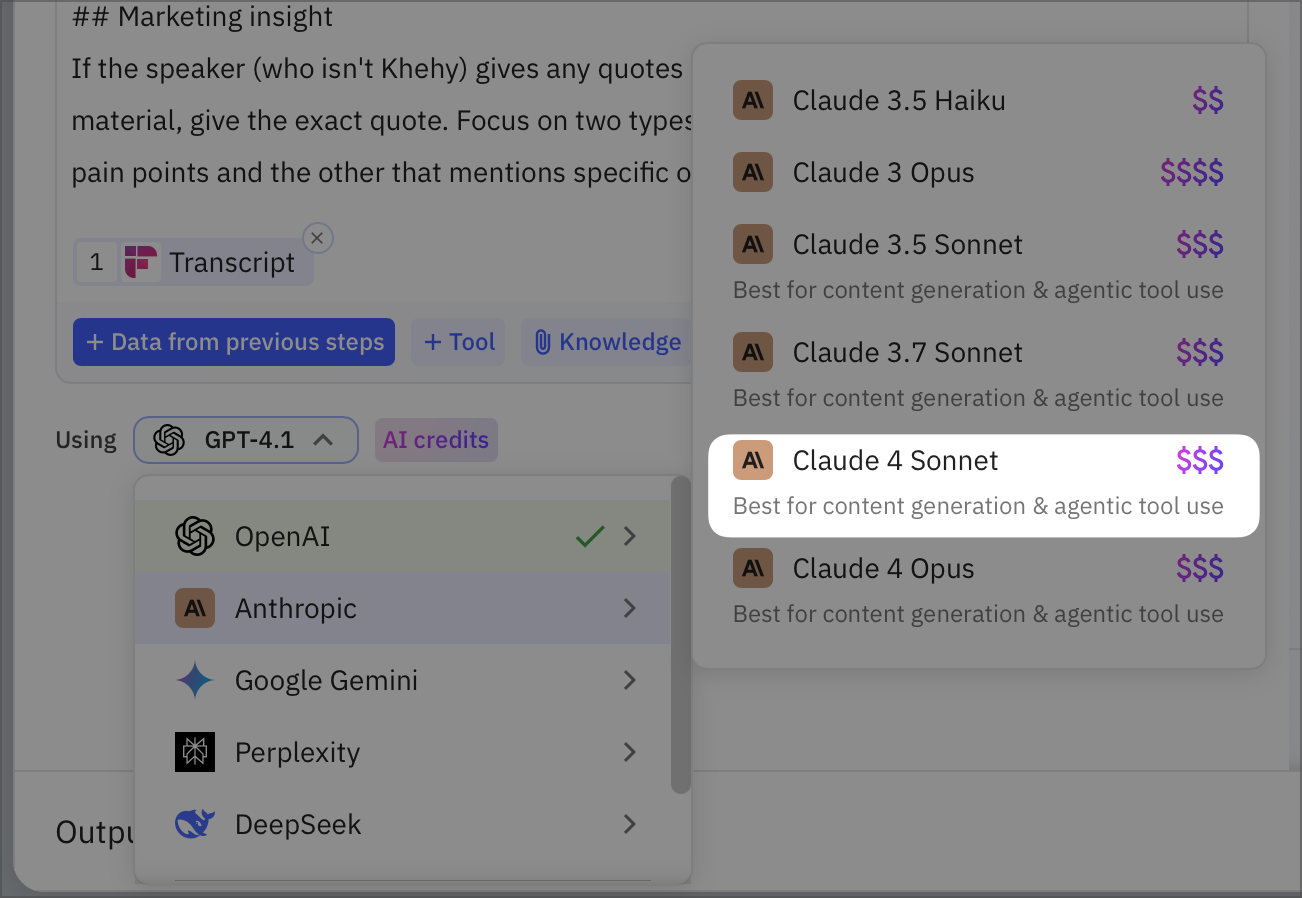1302x898 pixels.
Task: Choose Claude 3 Opus model
Action: click(x=979, y=172)
